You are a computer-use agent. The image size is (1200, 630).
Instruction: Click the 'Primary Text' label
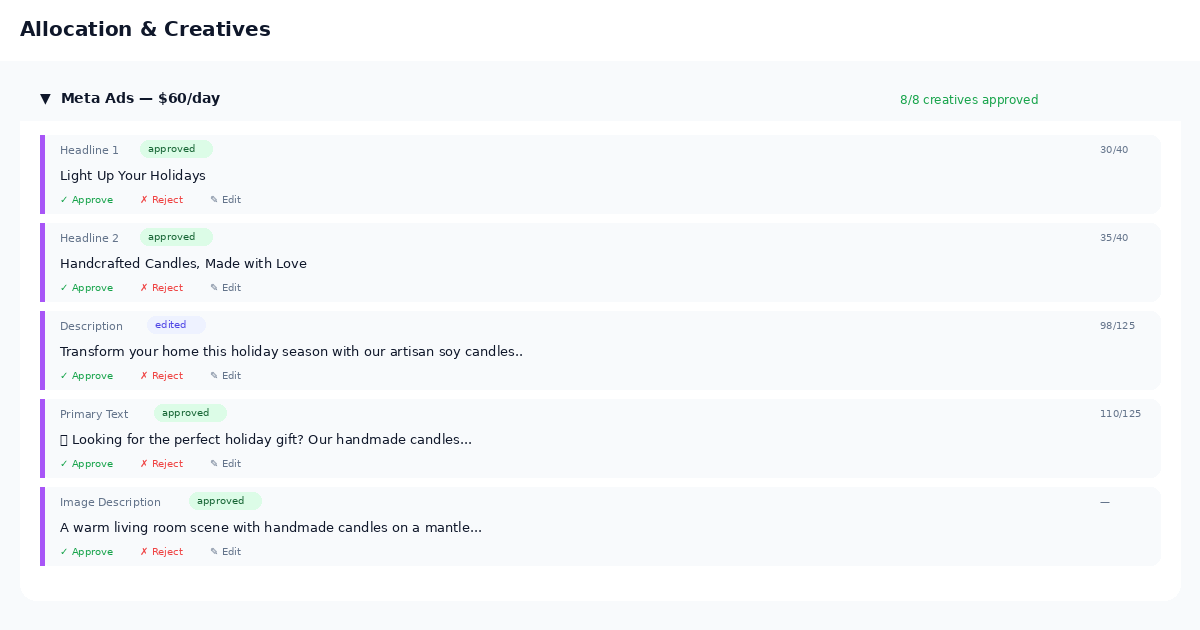[94, 414]
